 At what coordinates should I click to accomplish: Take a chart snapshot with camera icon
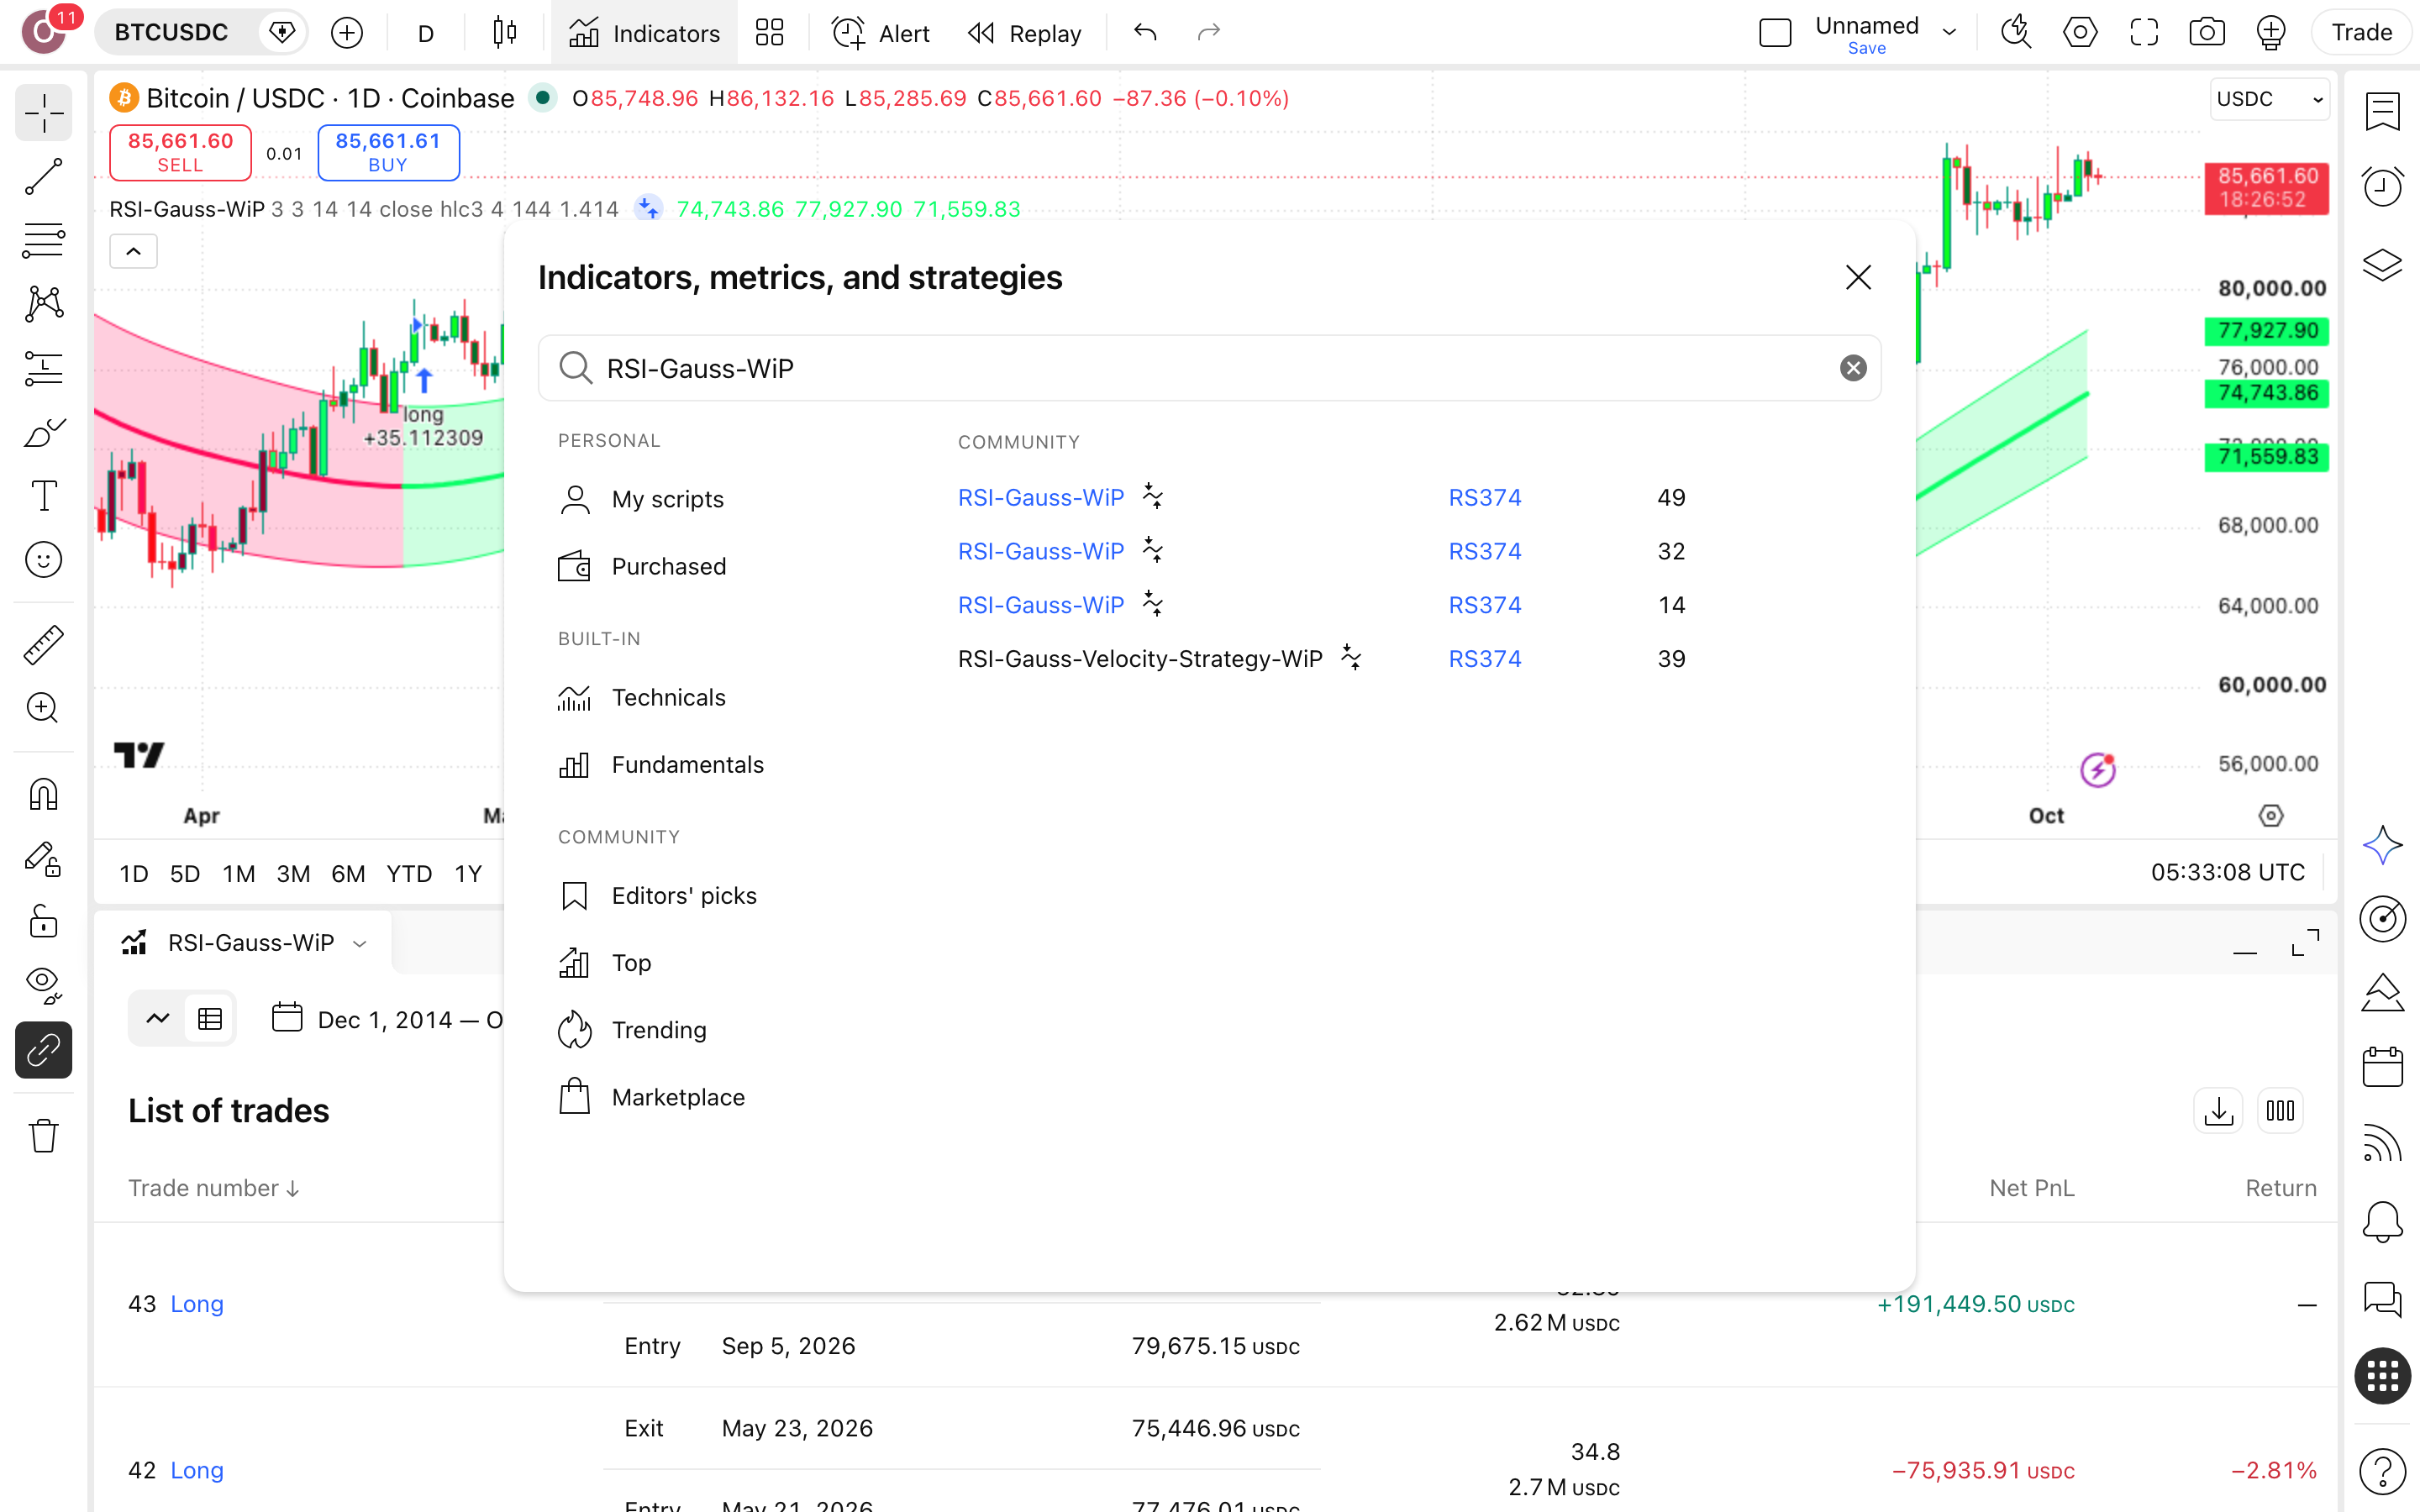[x=2207, y=32]
